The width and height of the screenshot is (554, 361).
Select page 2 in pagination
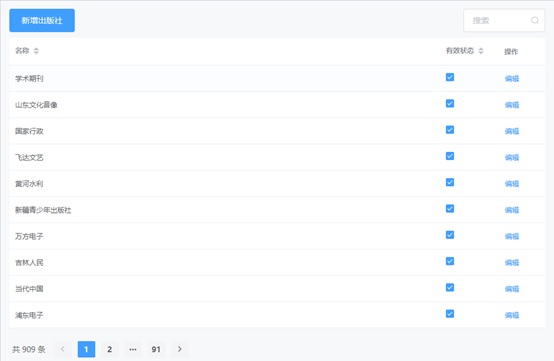click(110, 349)
